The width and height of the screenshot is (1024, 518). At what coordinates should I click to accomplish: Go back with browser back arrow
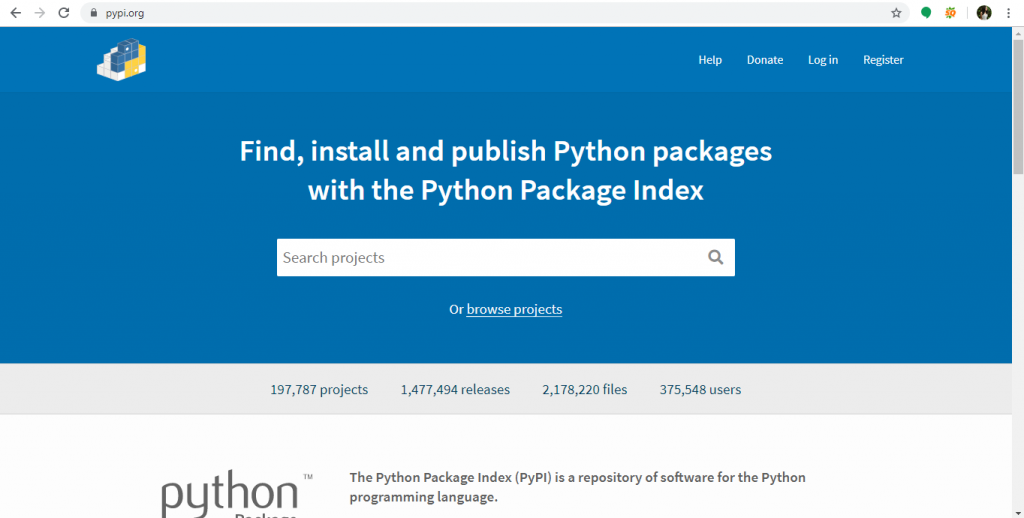pyautogui.click(x=16, y=12)
